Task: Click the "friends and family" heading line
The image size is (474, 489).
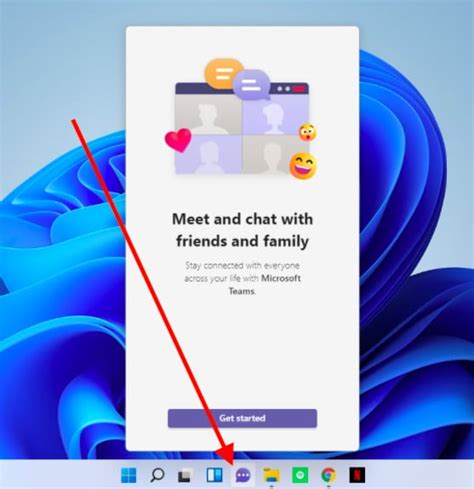Action: (242, 241)
